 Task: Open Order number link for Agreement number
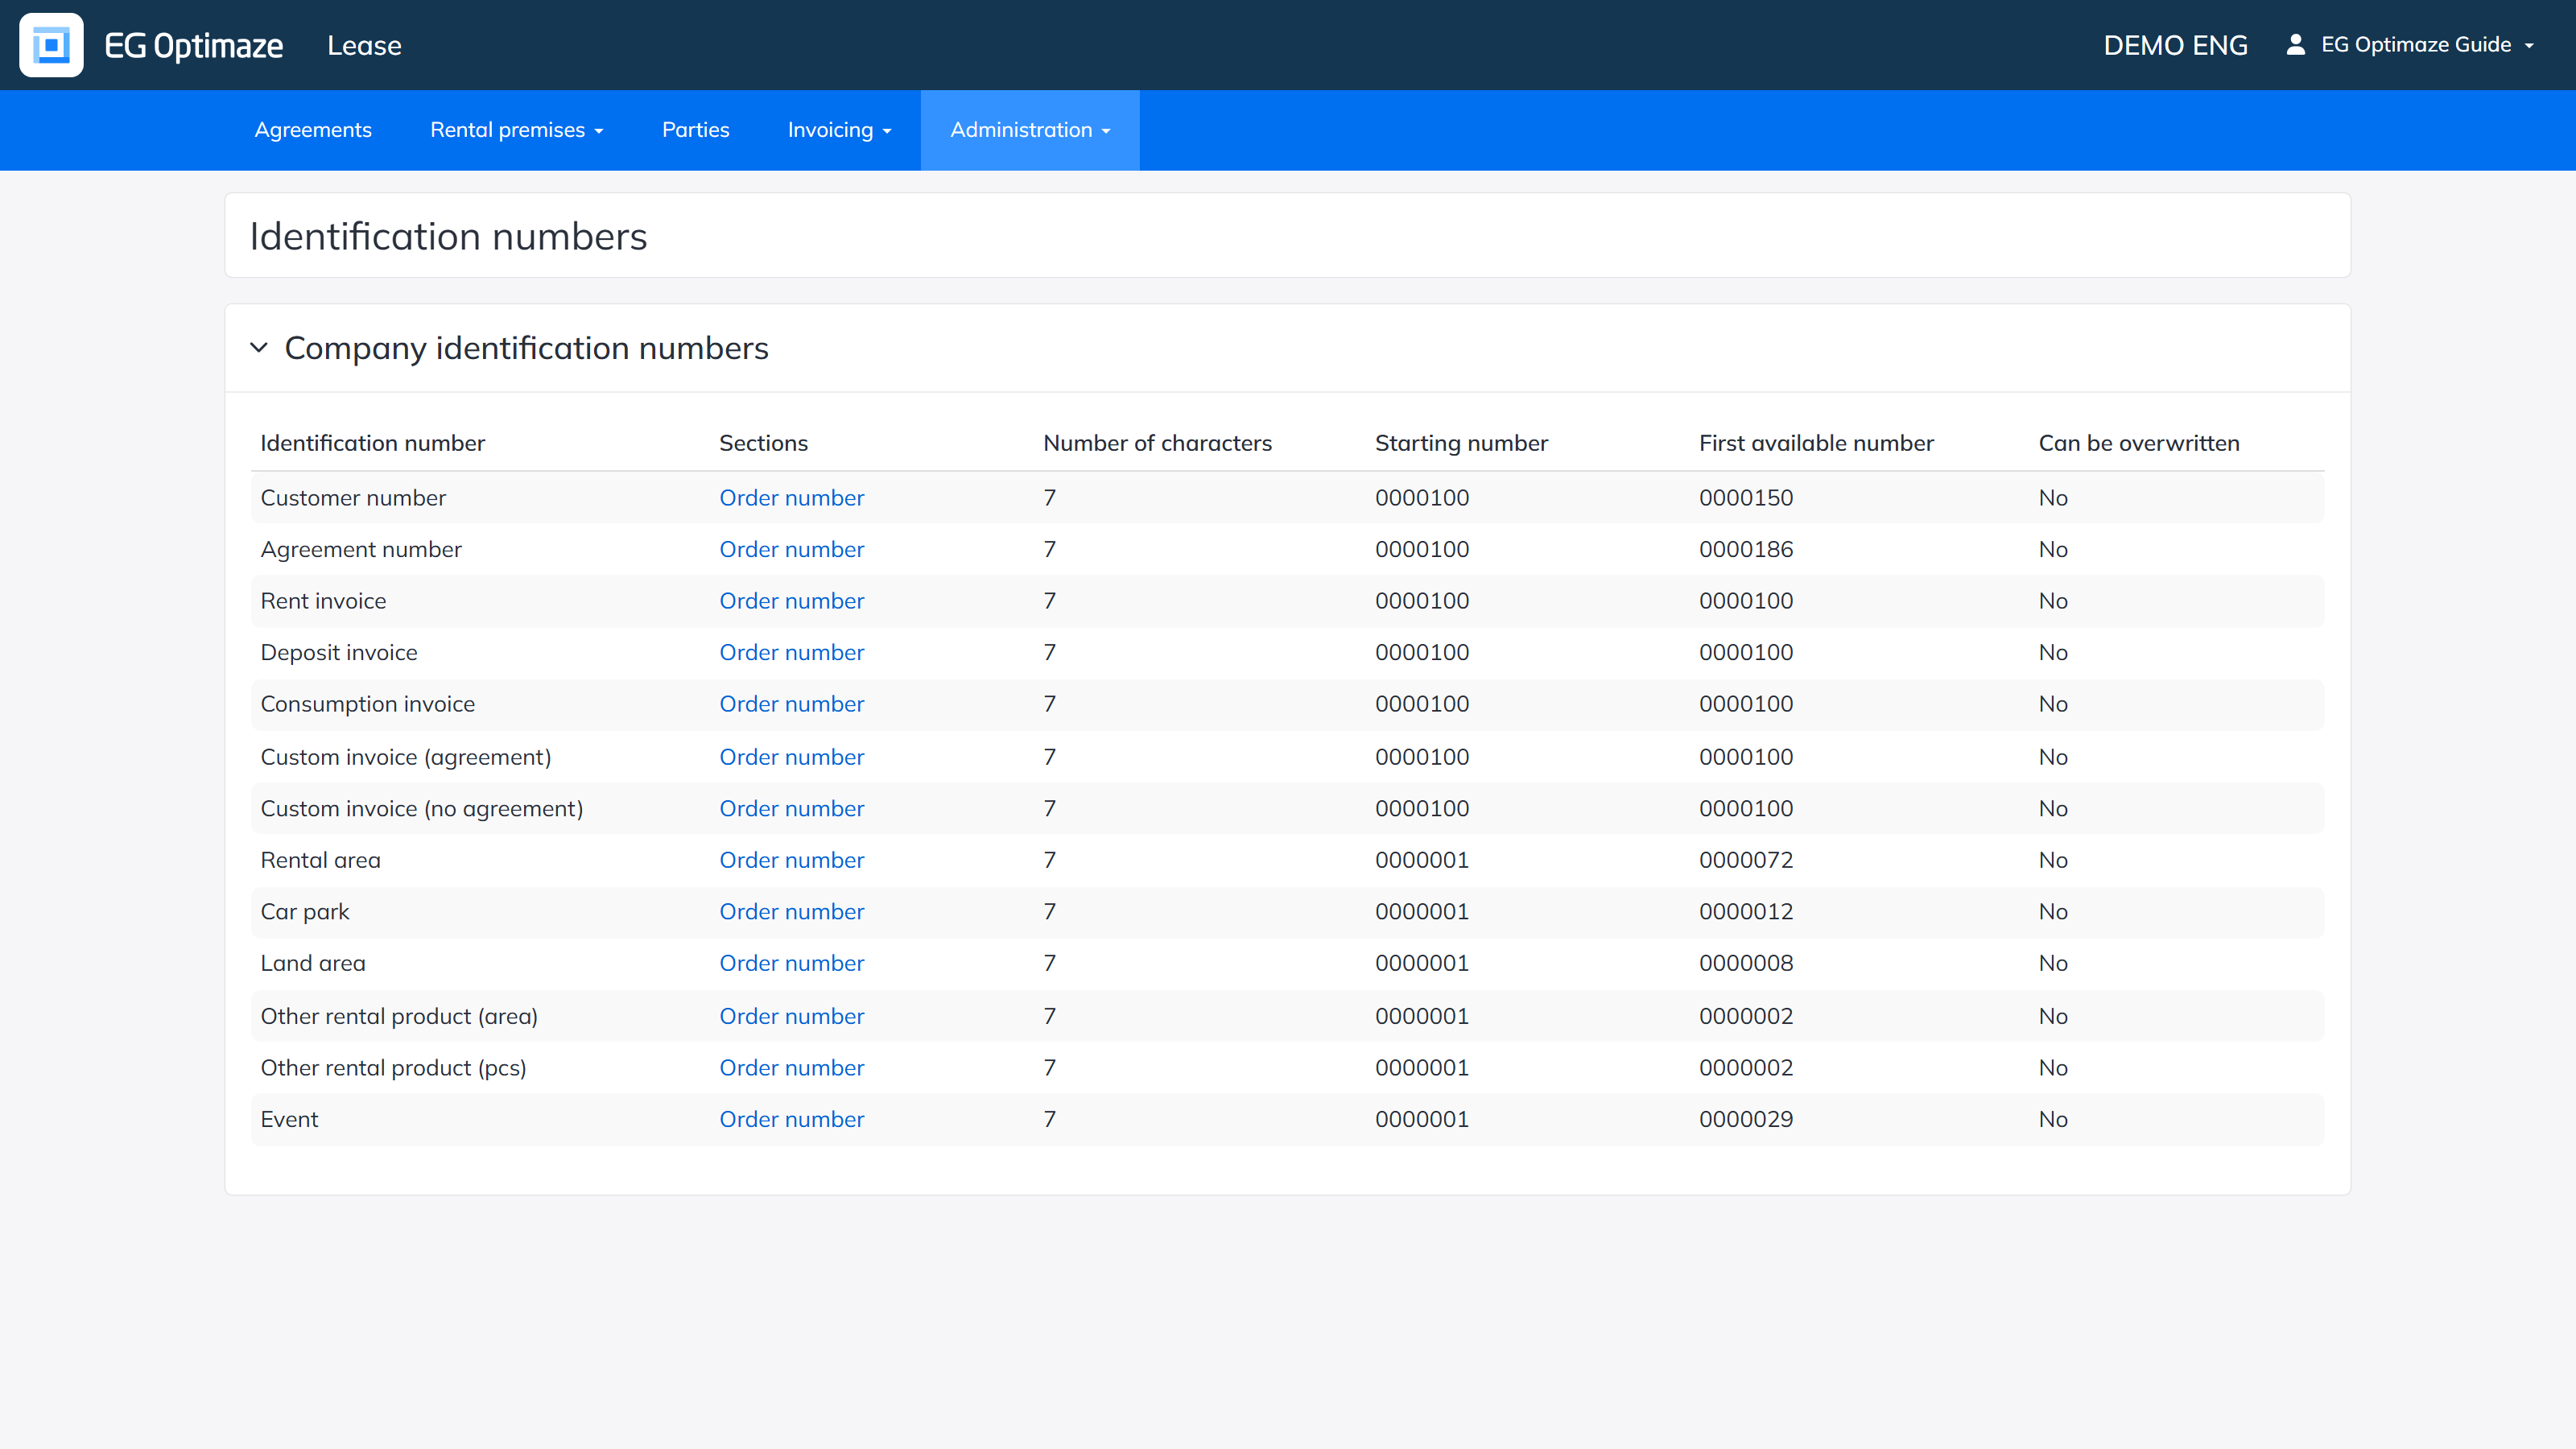pyautogui.click(x=792, y=549)
